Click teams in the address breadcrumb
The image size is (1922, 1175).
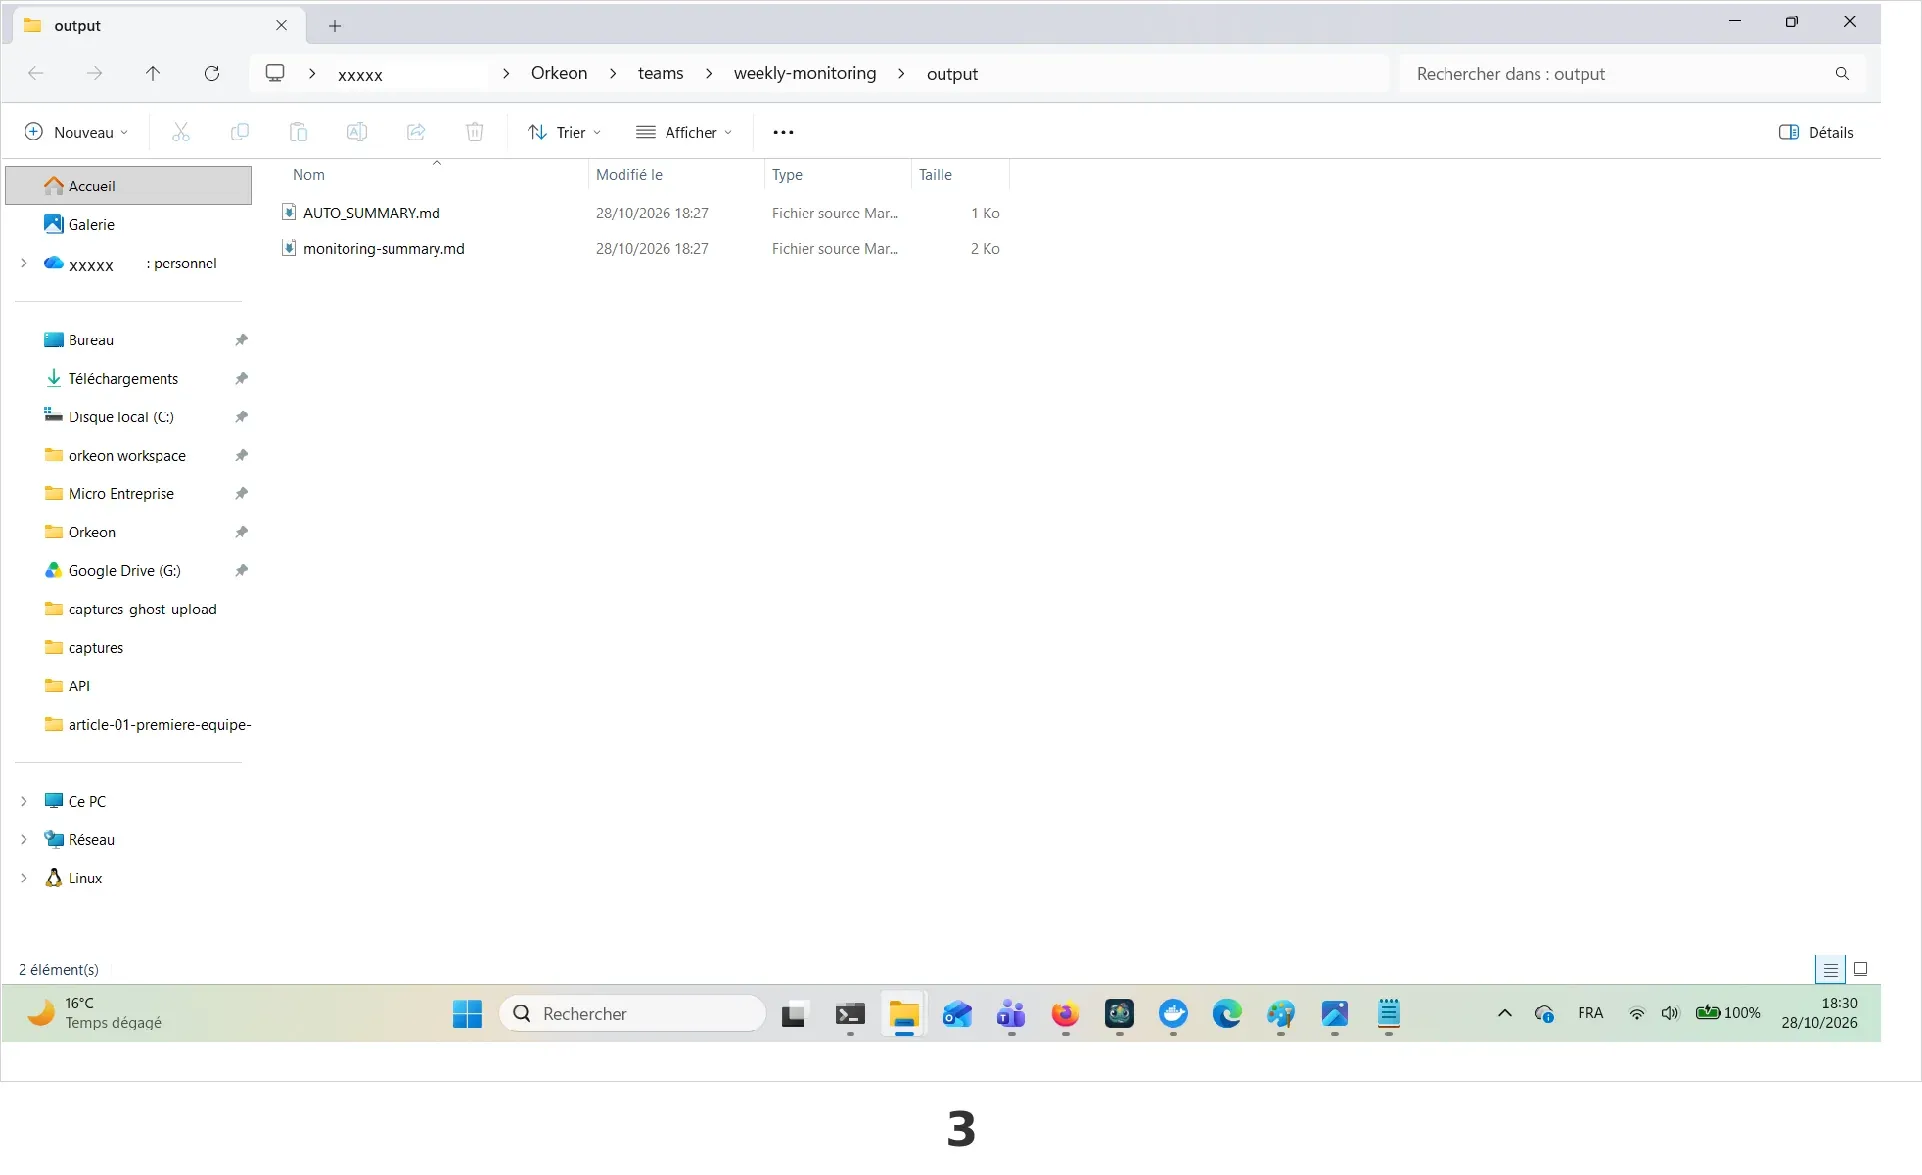point(660,73)
